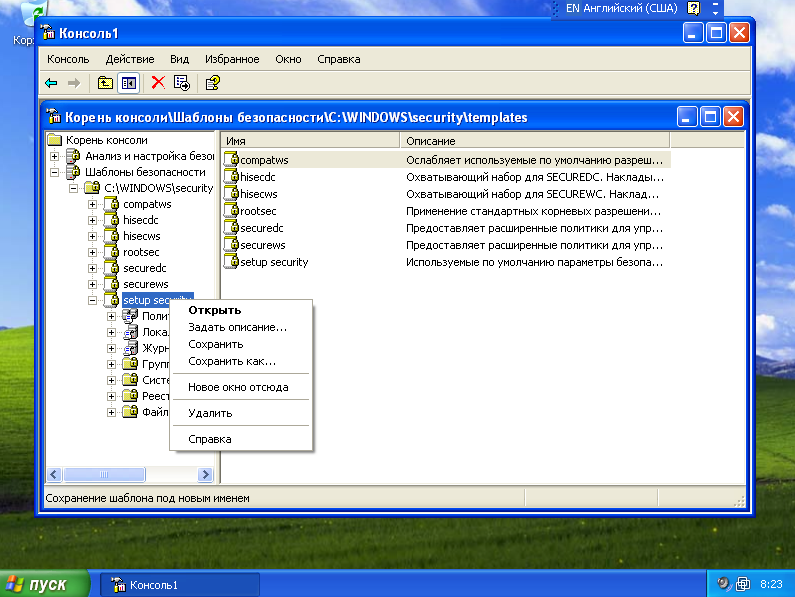Image resolution: width=795 pixels, height=597 pixels.
Task: Click the red Delete X toolbar icon
Action: pos(158,82)
